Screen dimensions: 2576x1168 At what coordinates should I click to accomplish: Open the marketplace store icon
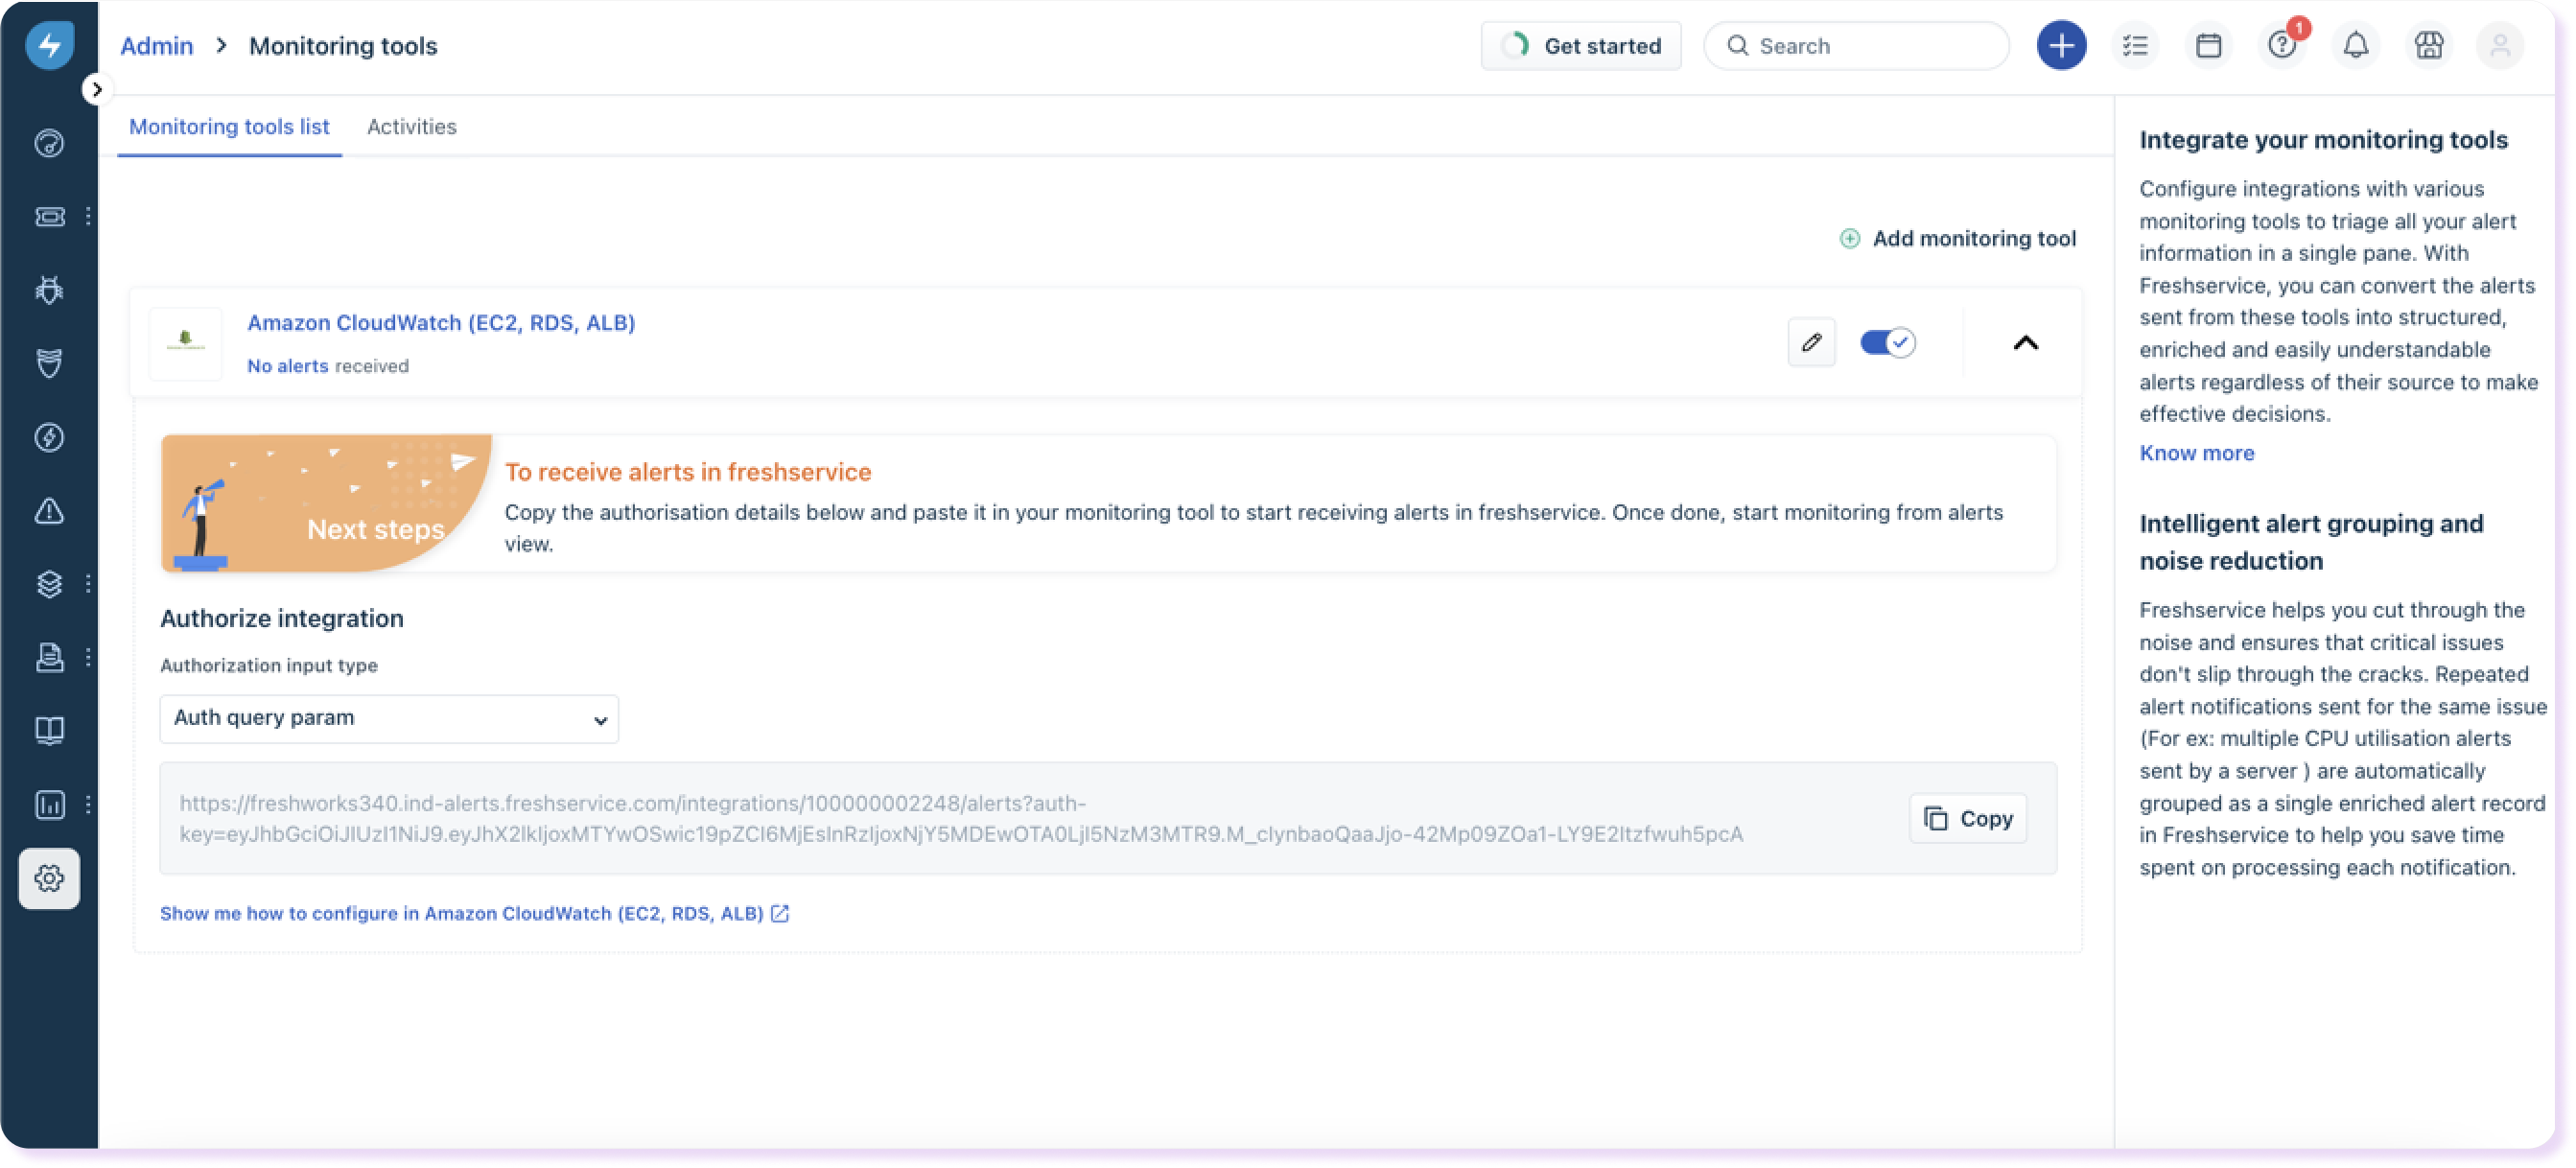click(2429, 46)
